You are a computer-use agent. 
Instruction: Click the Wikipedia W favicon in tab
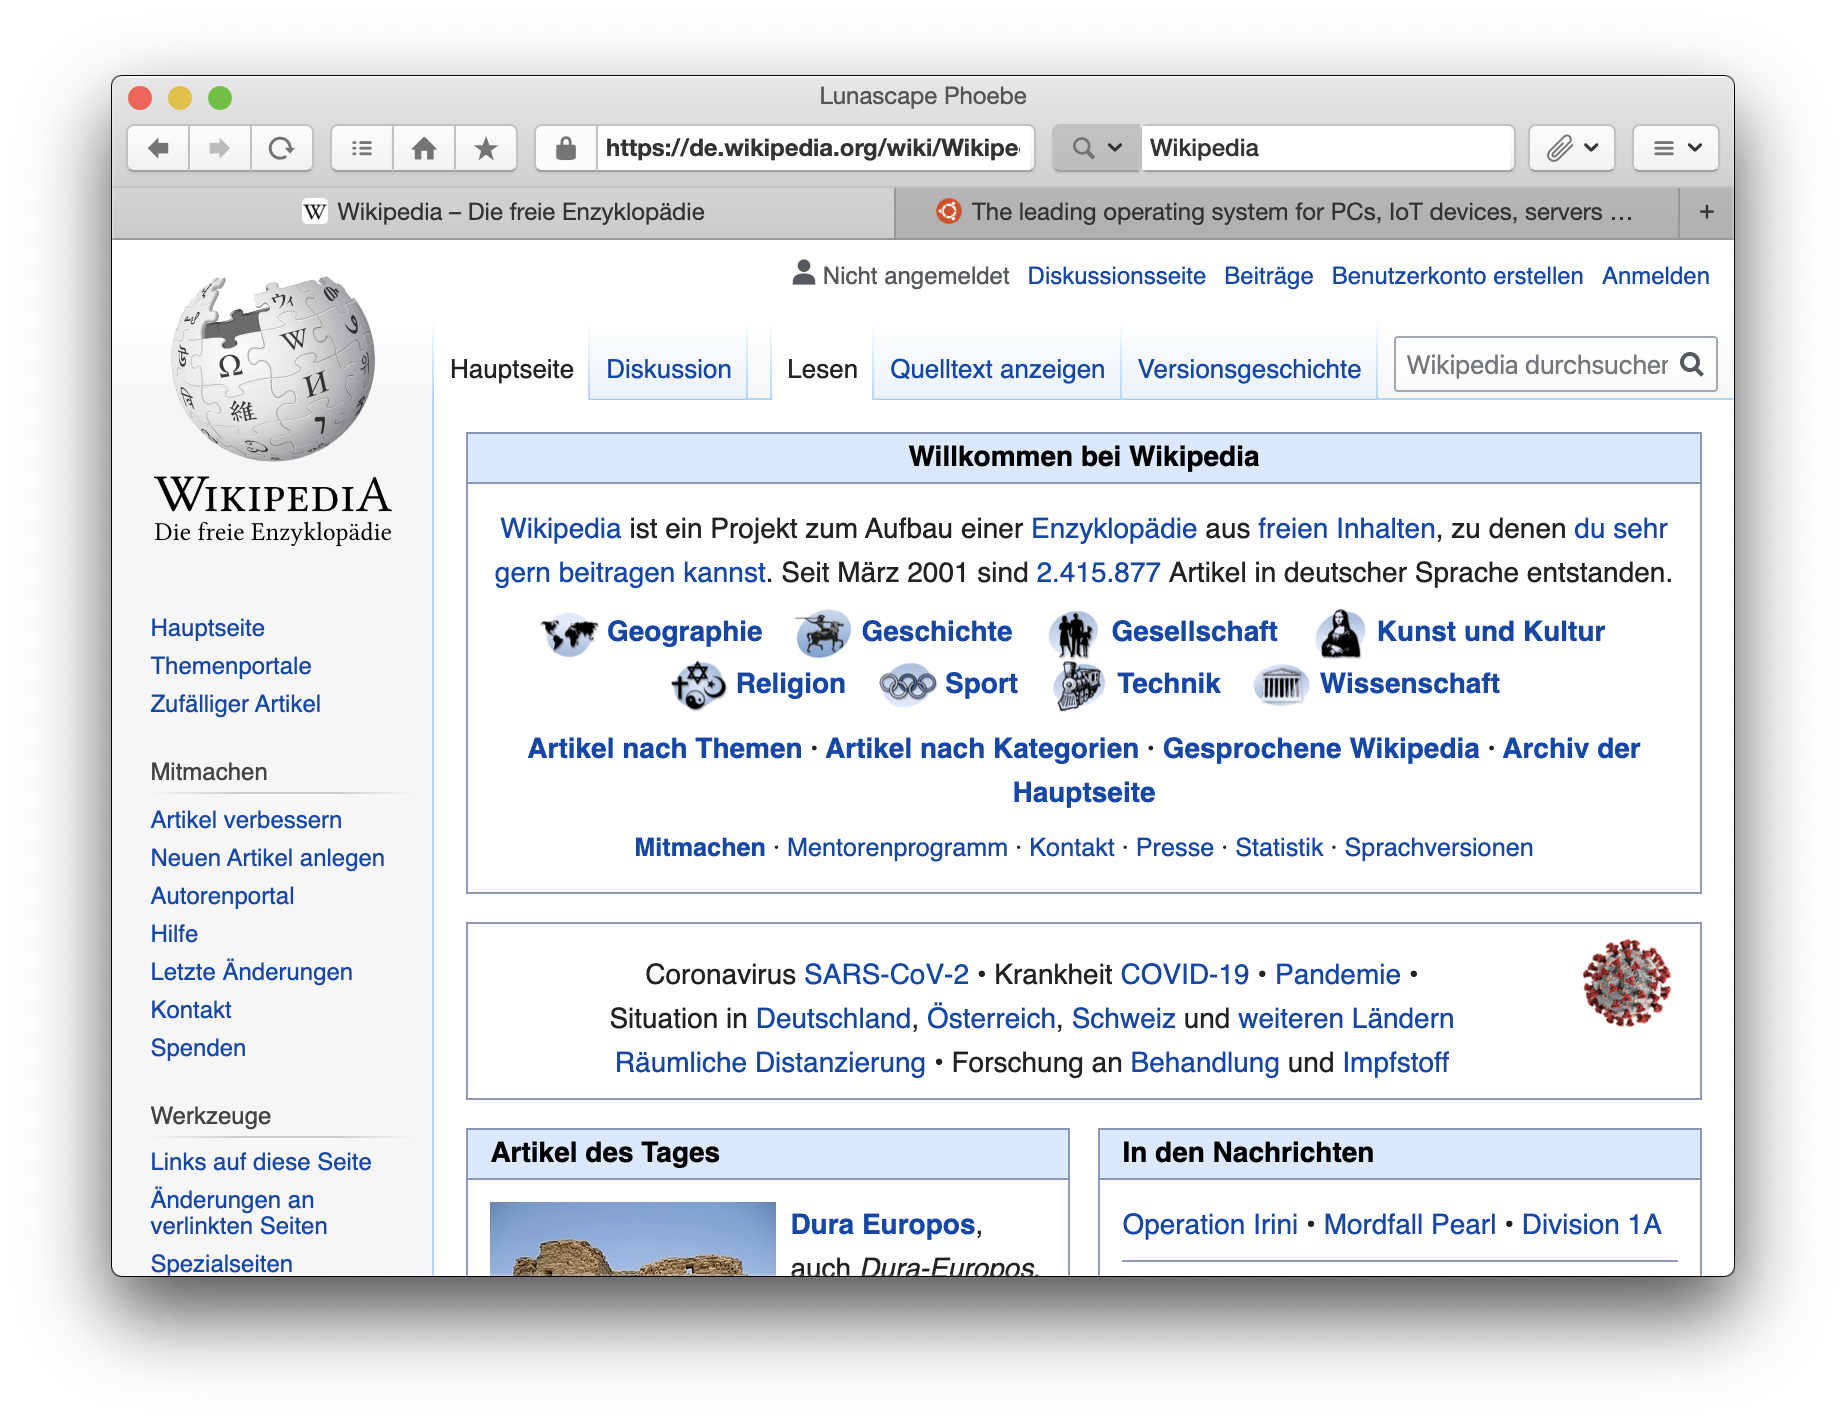pyautogui.click(x=315, y=212)
